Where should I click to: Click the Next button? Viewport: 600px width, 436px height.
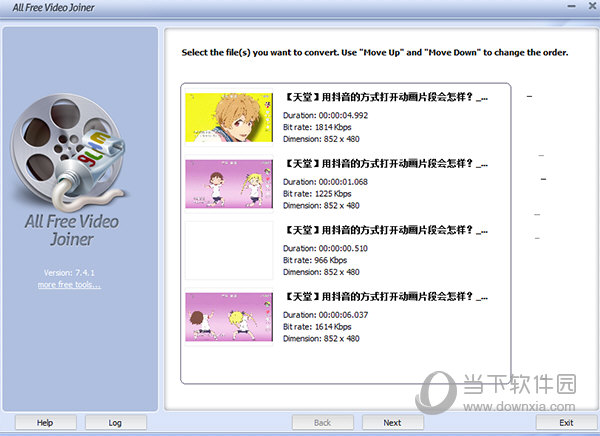click(393, 423)
